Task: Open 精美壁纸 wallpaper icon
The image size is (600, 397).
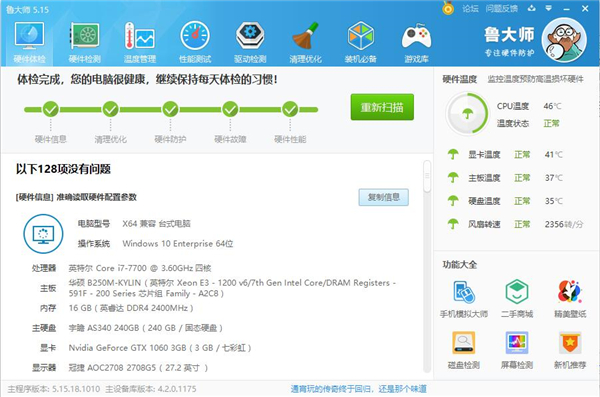Action: pyautogui.click(x=570, y=292)
